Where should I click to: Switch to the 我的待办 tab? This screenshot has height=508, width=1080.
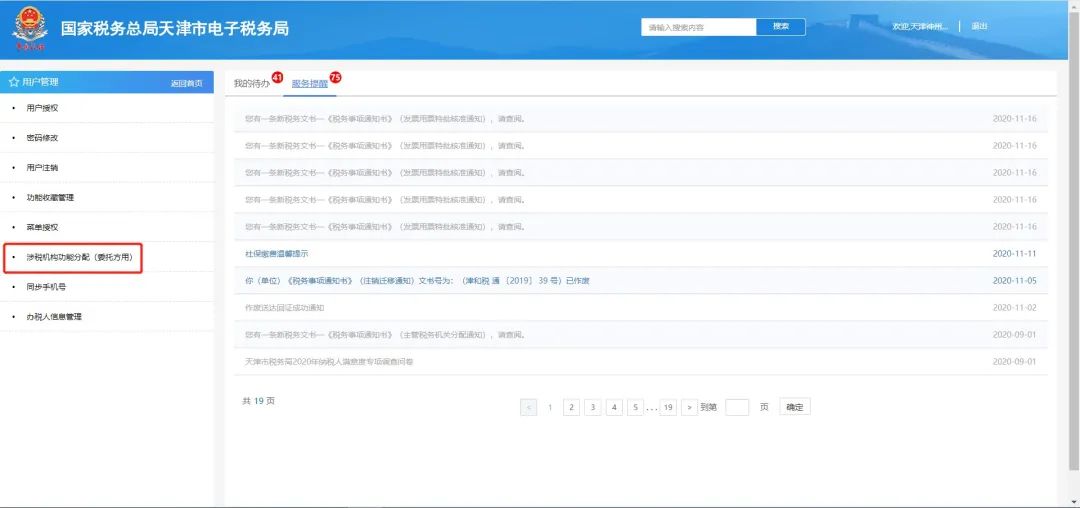coord(251,83)
